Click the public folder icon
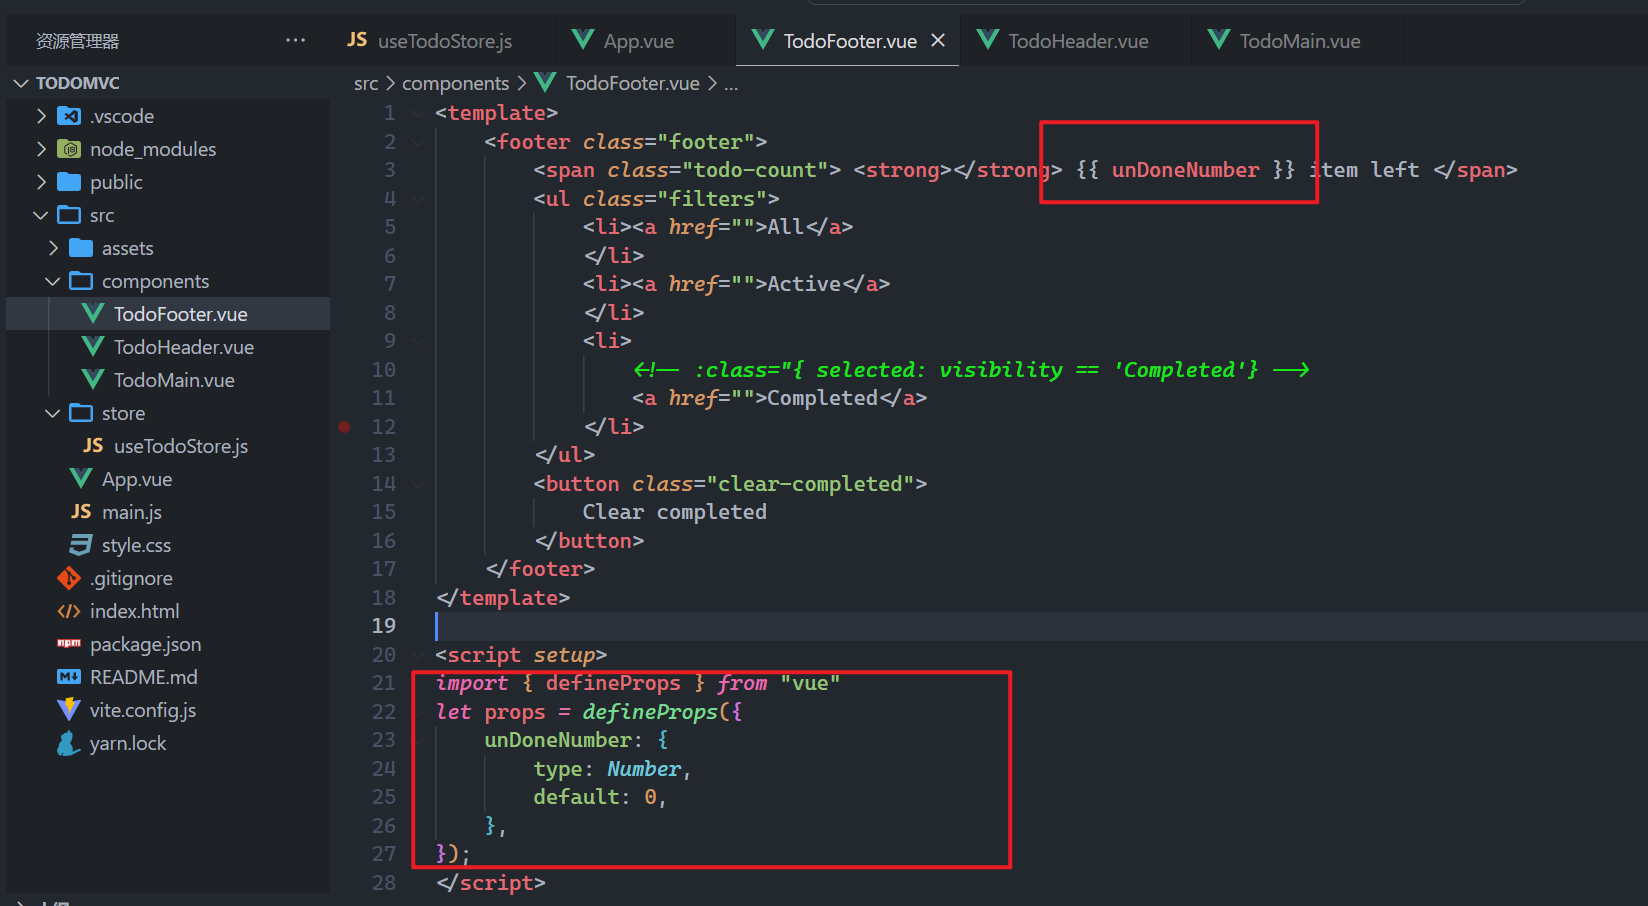Viewport: 1648px width, 906px height. pyautogui.click(x=69, y=182)
